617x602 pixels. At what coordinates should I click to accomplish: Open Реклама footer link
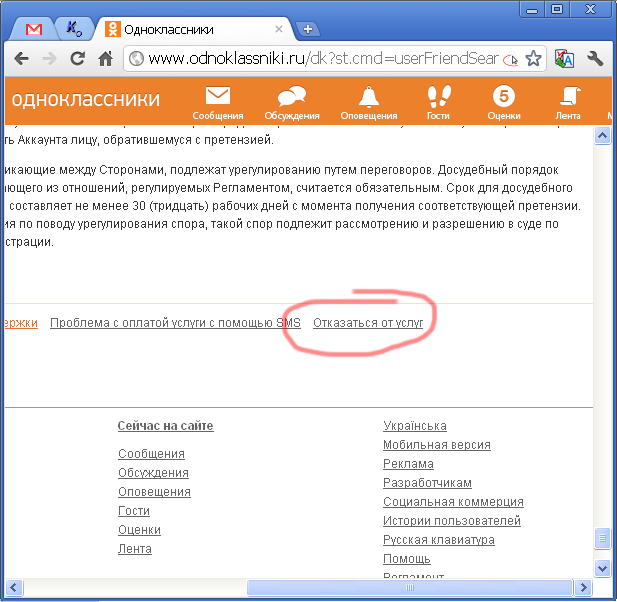(408, 464)
